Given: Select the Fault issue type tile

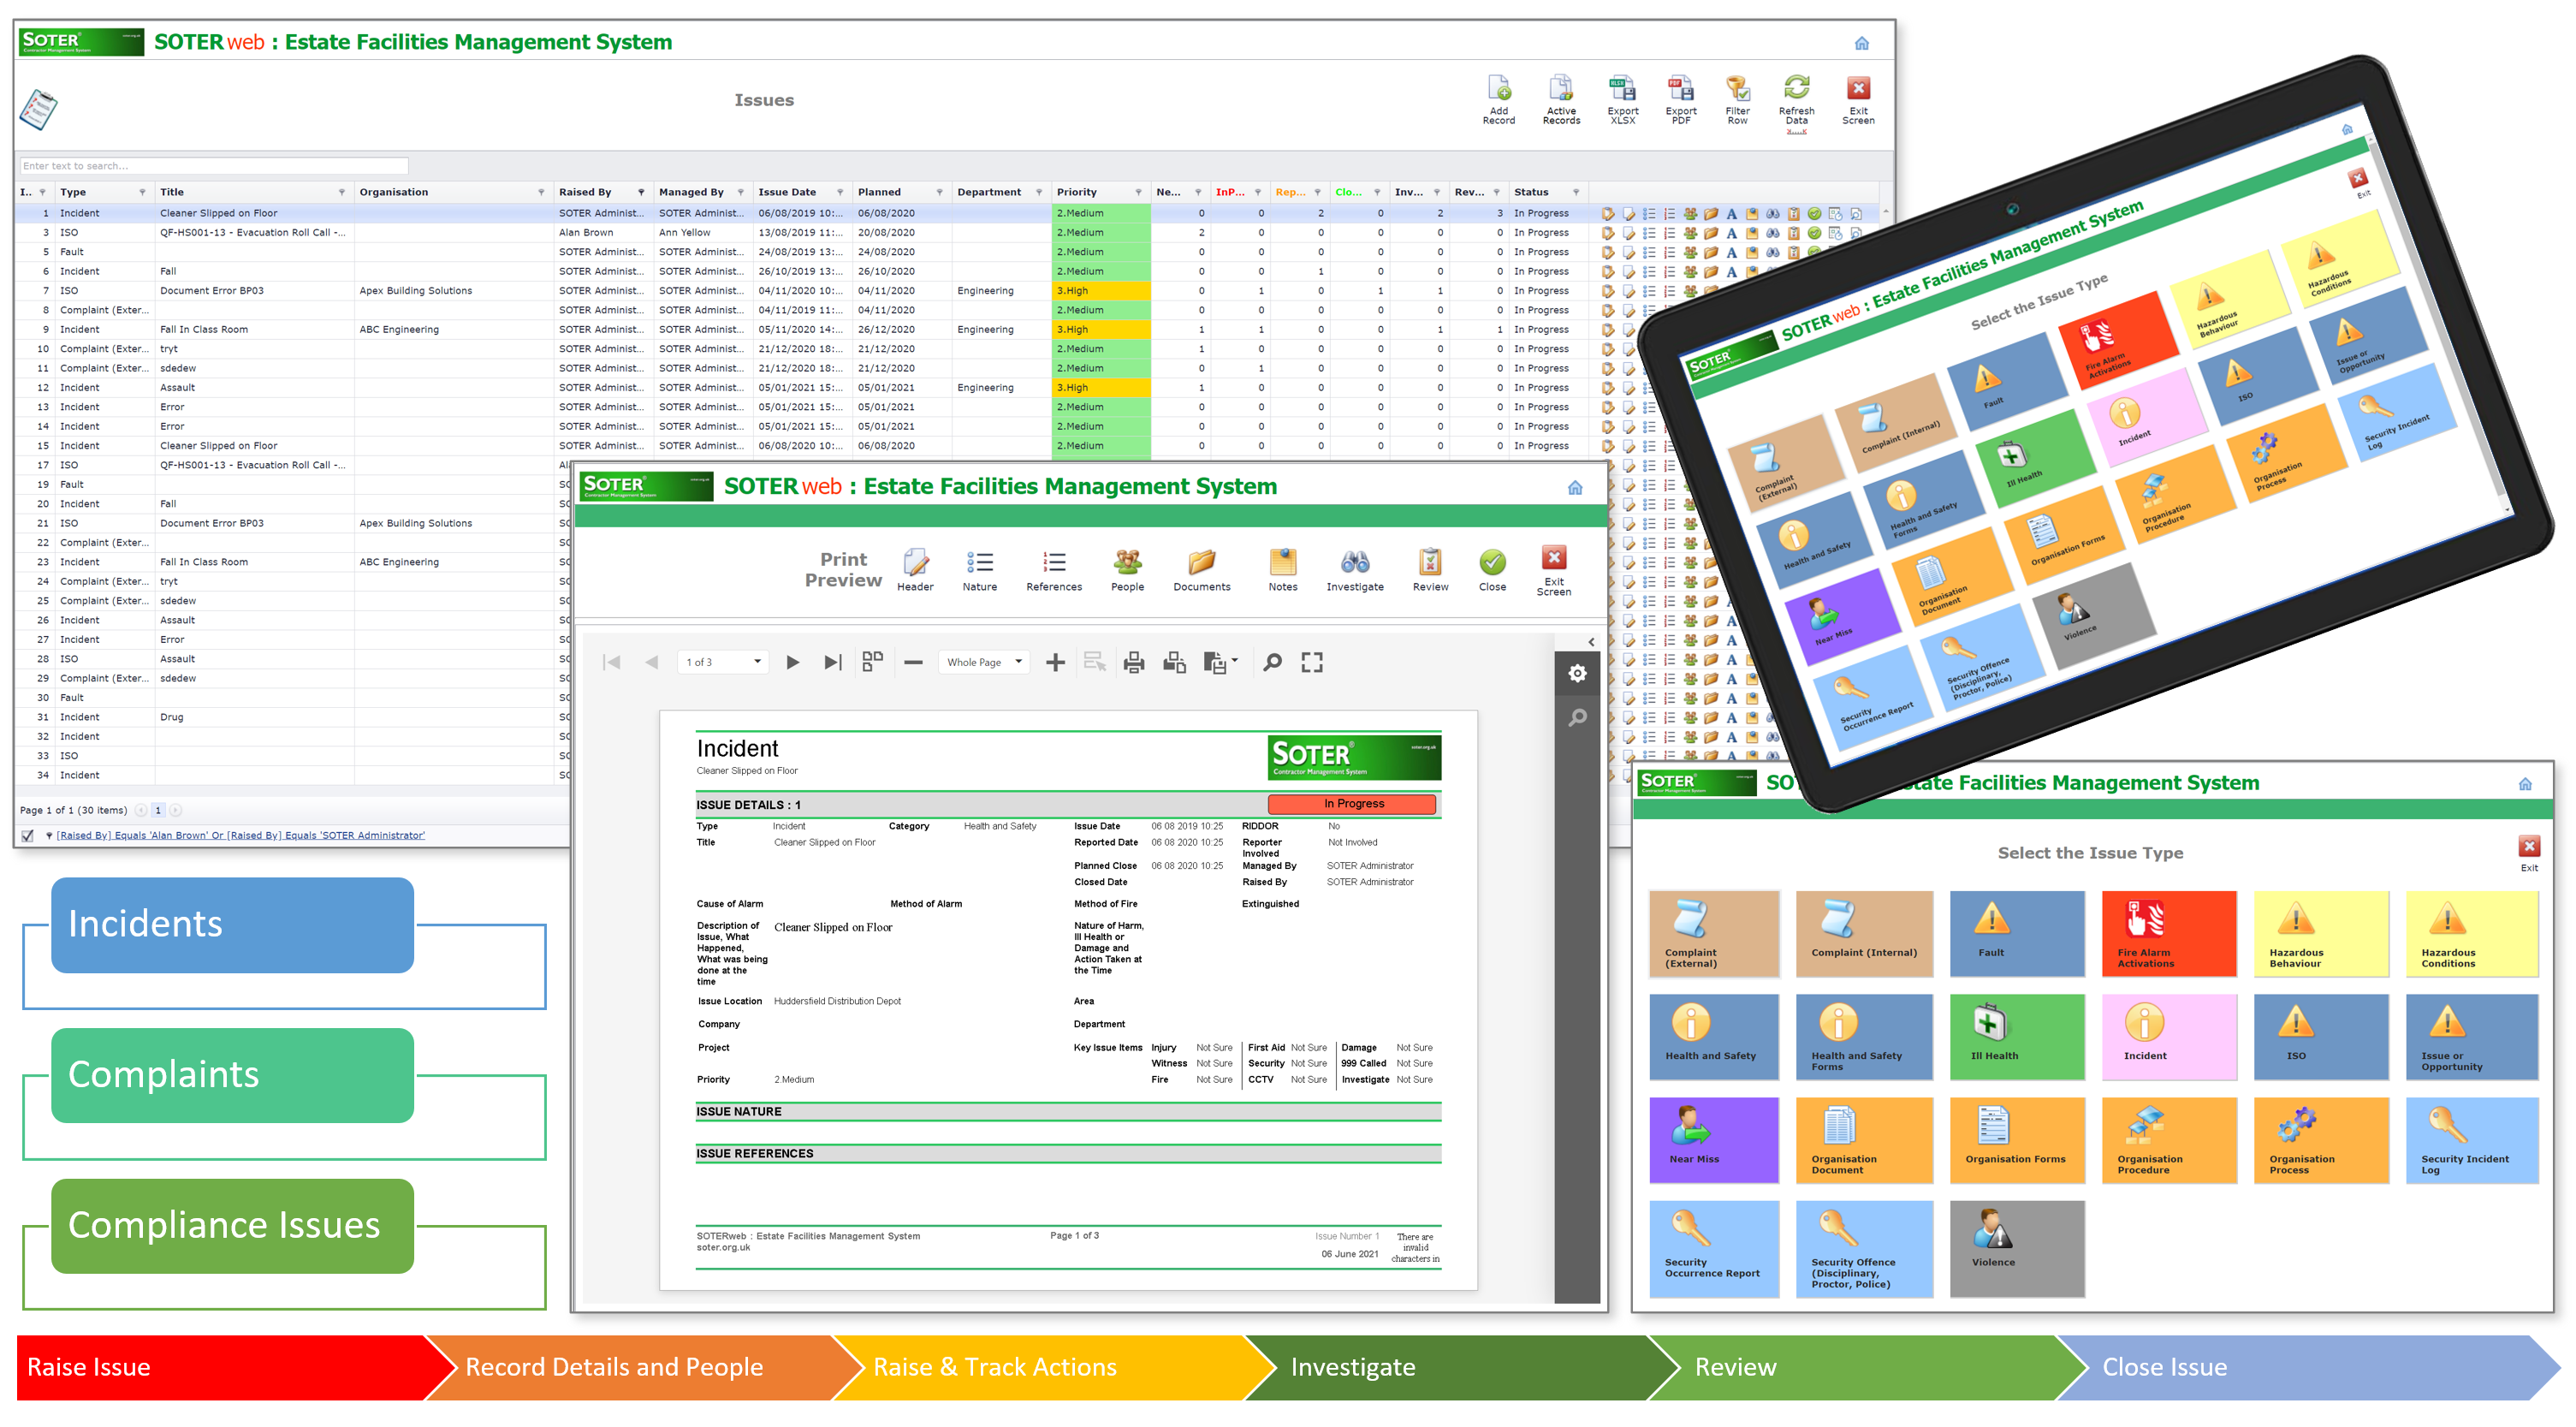Looking at the screenshot, I should 2017,933.
